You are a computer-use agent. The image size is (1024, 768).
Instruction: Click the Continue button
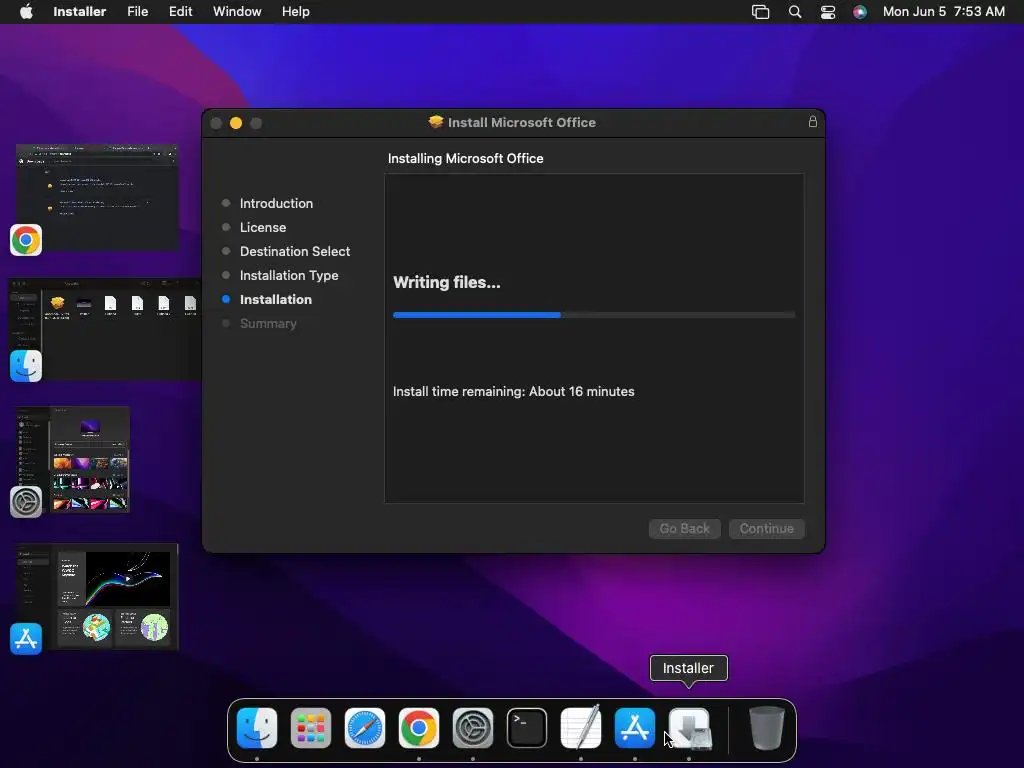[x=767, y=528]
